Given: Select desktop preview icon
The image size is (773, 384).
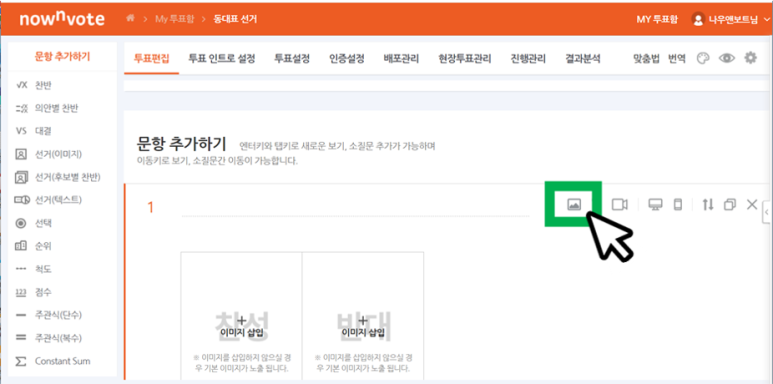Looking at the screenshot, I should tap(655, 205).
